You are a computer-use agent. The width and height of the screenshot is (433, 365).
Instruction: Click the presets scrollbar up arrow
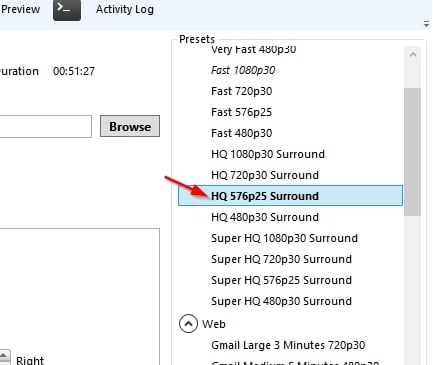coord(413,55)
